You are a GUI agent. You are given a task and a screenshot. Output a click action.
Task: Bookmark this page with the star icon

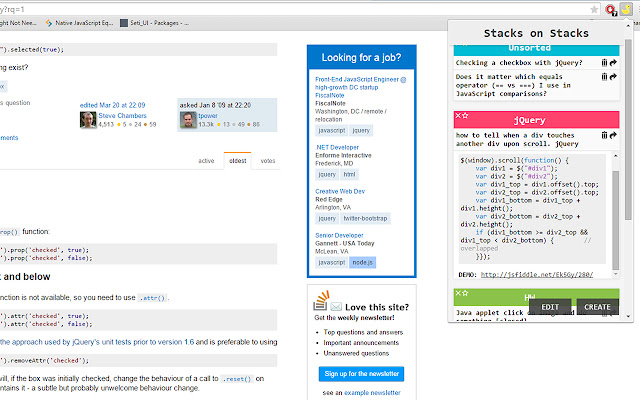(594, 9)
